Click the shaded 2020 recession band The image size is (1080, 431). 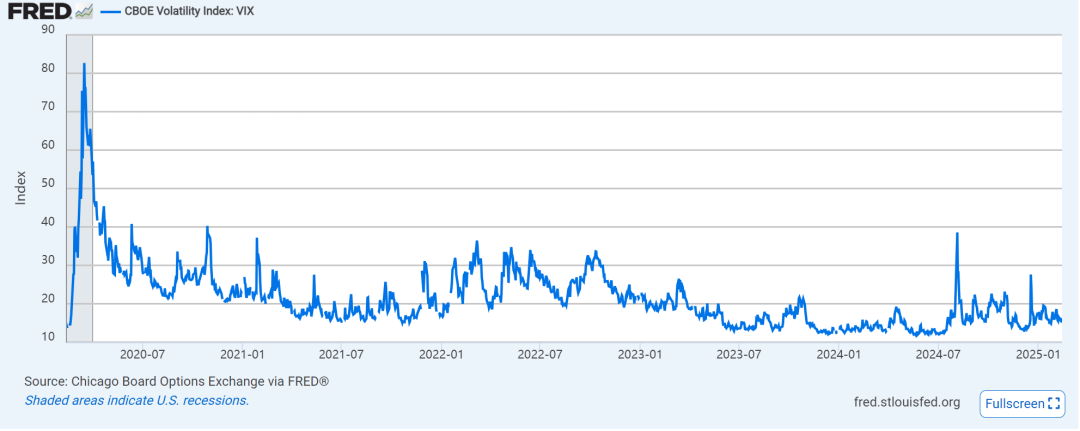pyautogui.click(x=79, y=187)
